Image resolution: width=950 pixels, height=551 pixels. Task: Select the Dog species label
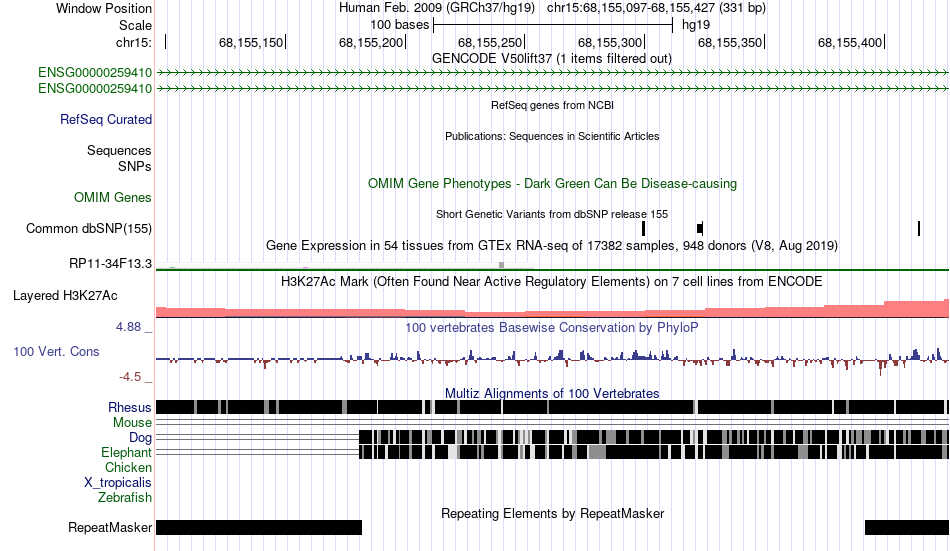[140, 438]
